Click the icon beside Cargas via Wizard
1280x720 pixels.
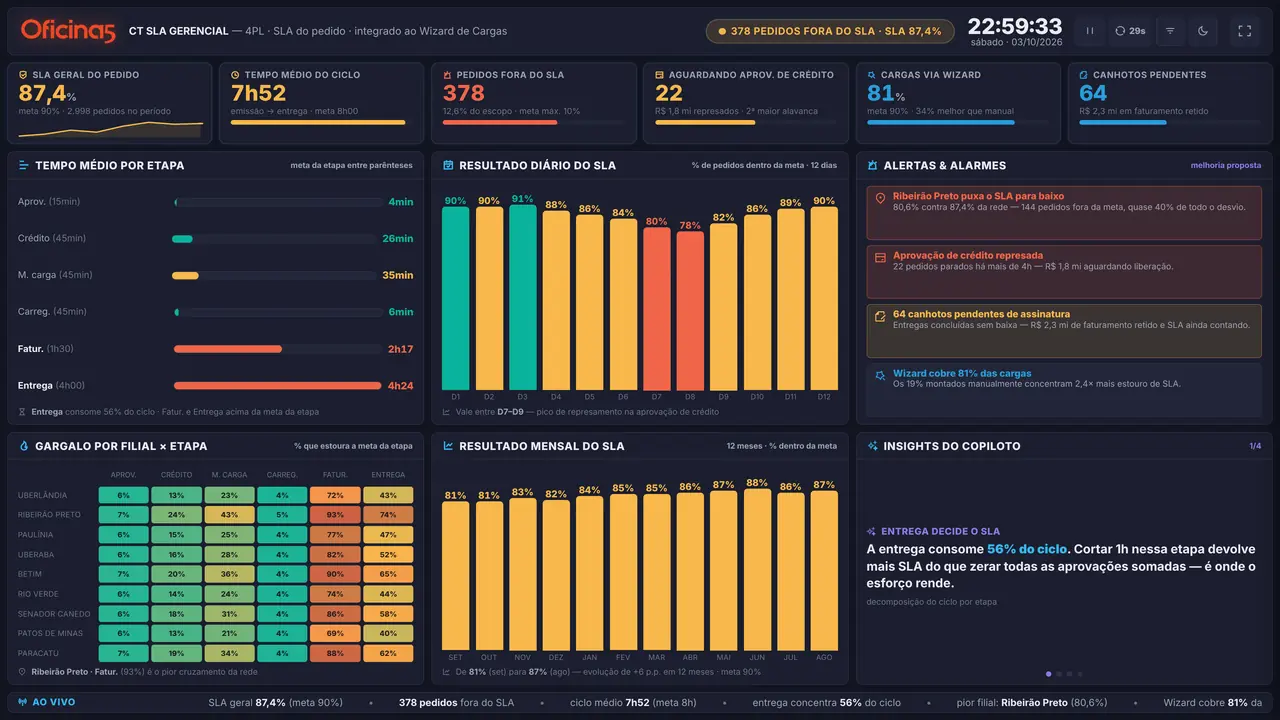pyautogui.click(x=871, y=75)
